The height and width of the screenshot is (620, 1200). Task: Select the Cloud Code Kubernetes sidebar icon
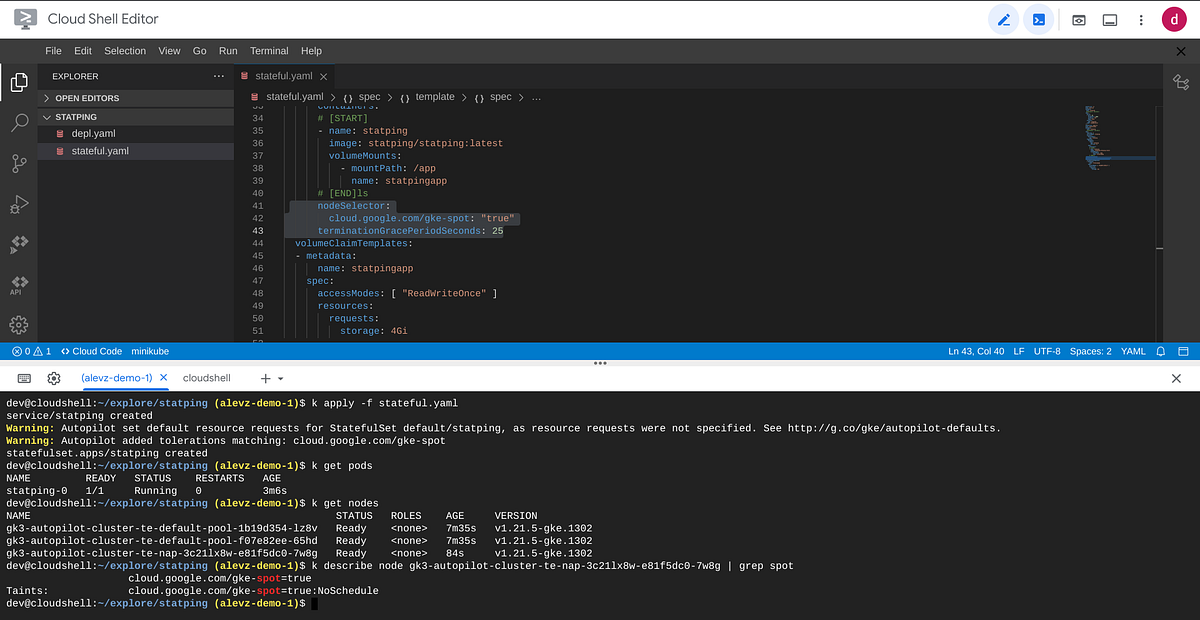pos(18,243)
